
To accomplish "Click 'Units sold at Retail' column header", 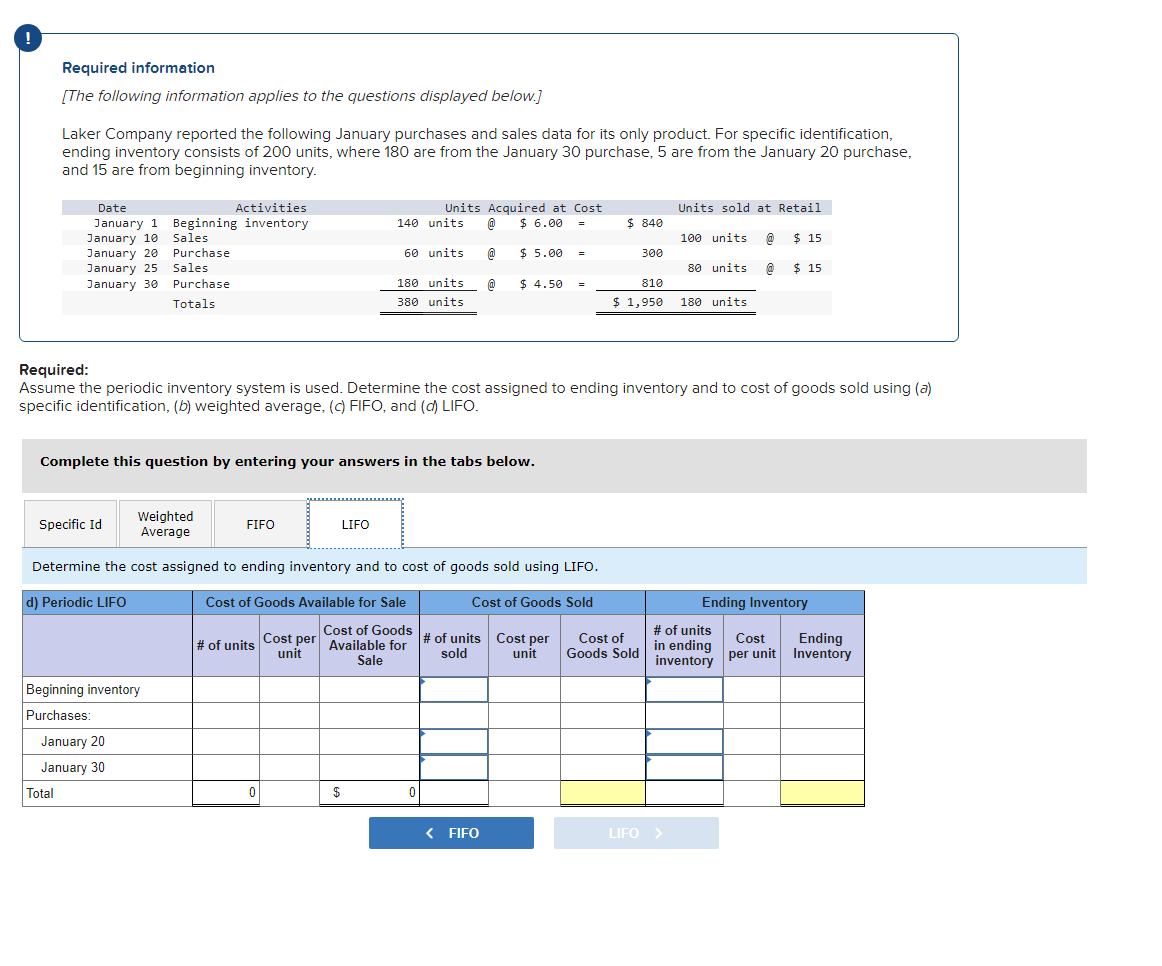I will [749, 208].
